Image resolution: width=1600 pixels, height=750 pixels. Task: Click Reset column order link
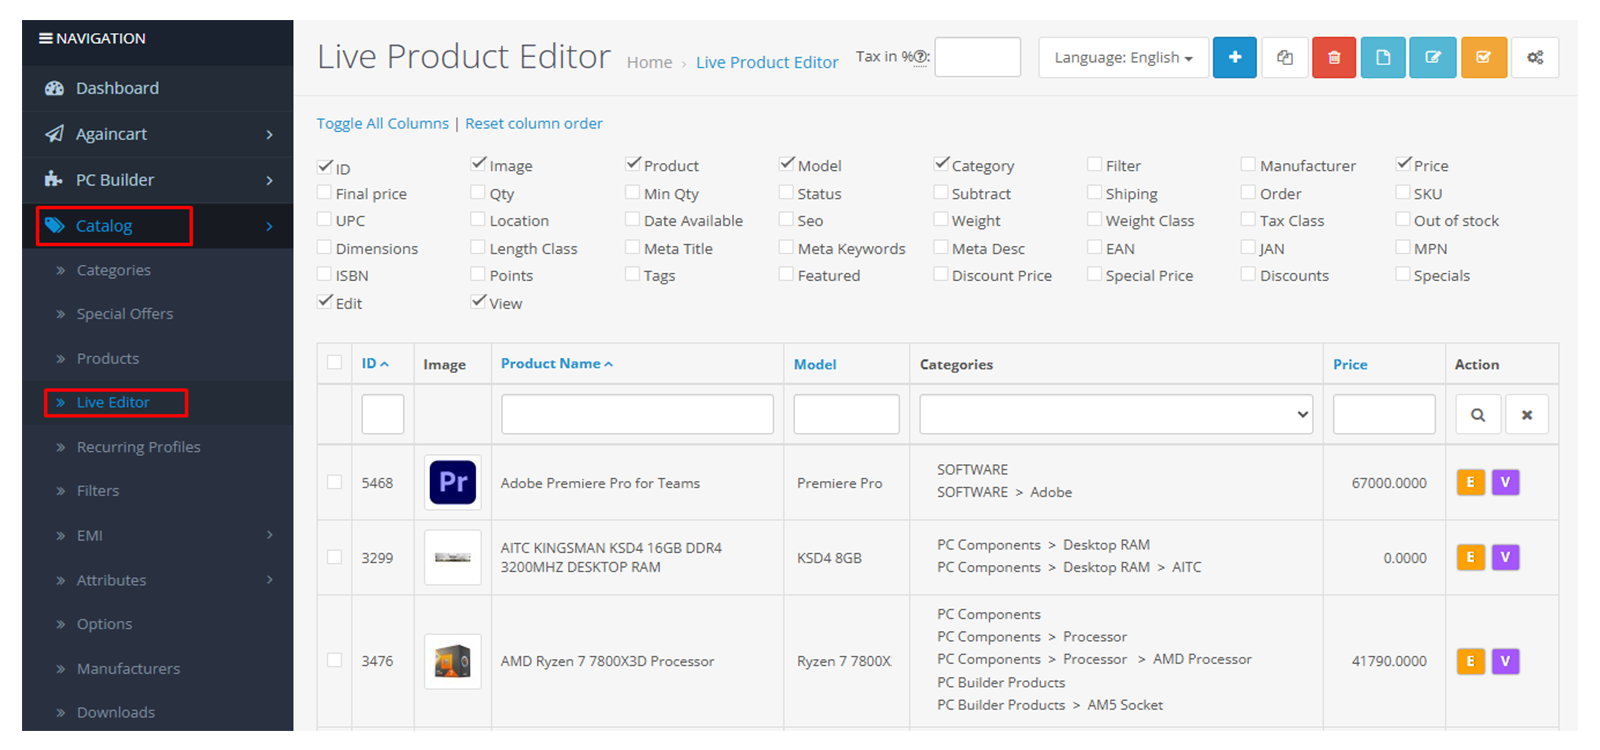[x=534, y=124]
